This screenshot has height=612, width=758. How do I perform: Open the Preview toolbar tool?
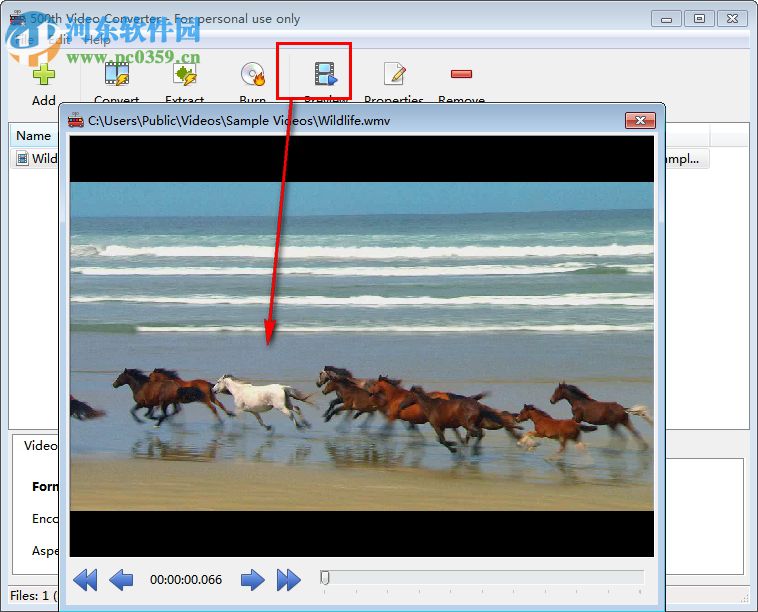click(326, 73)
